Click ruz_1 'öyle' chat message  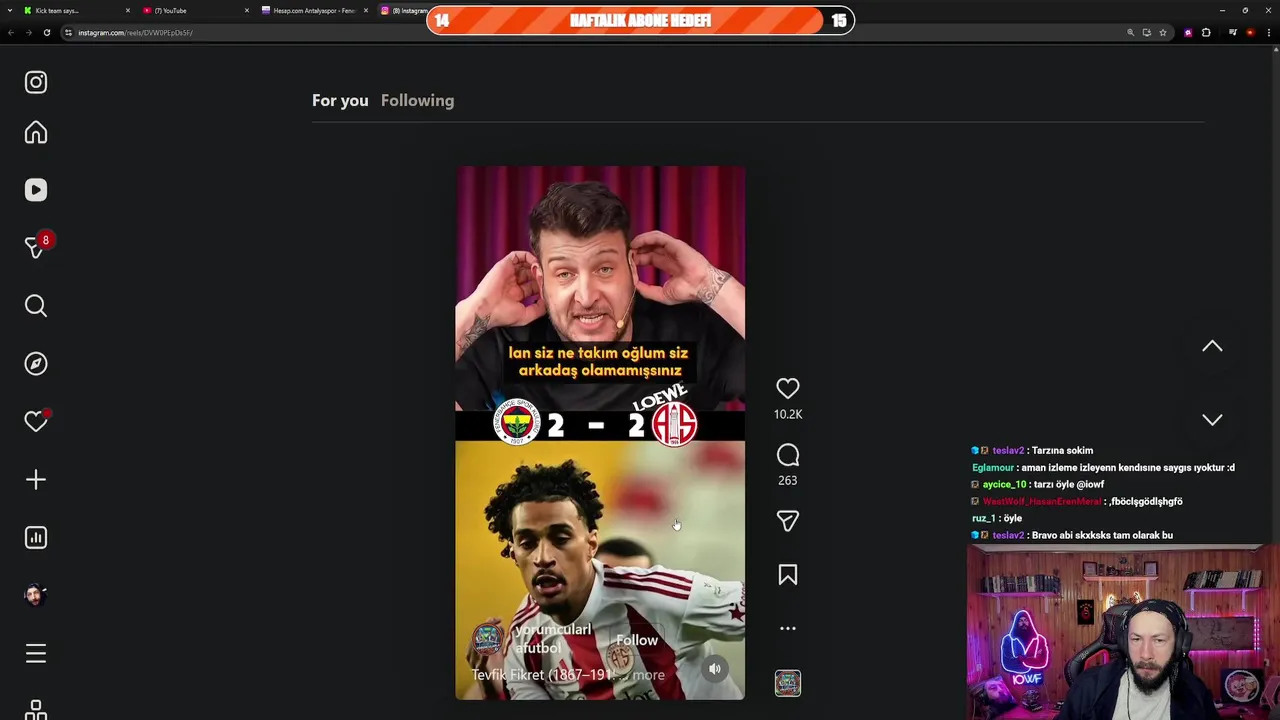click(x=997, y=518)
